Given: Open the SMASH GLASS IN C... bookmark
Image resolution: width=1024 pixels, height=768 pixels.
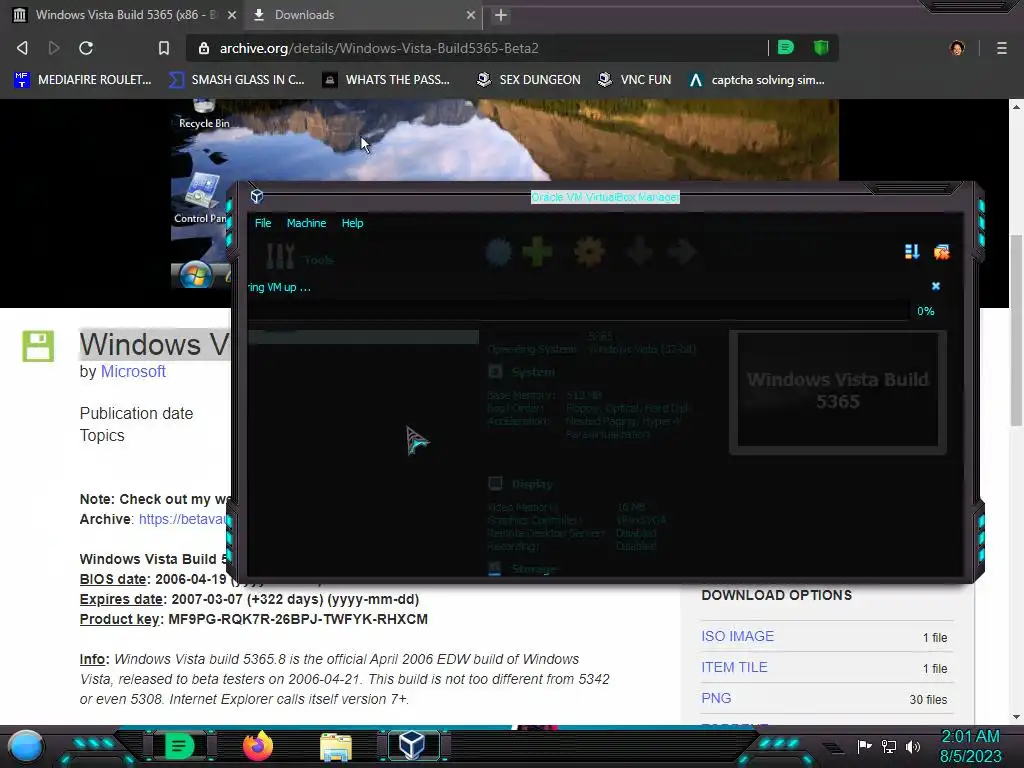Looking at the screenshot, I should pos(237,80).
